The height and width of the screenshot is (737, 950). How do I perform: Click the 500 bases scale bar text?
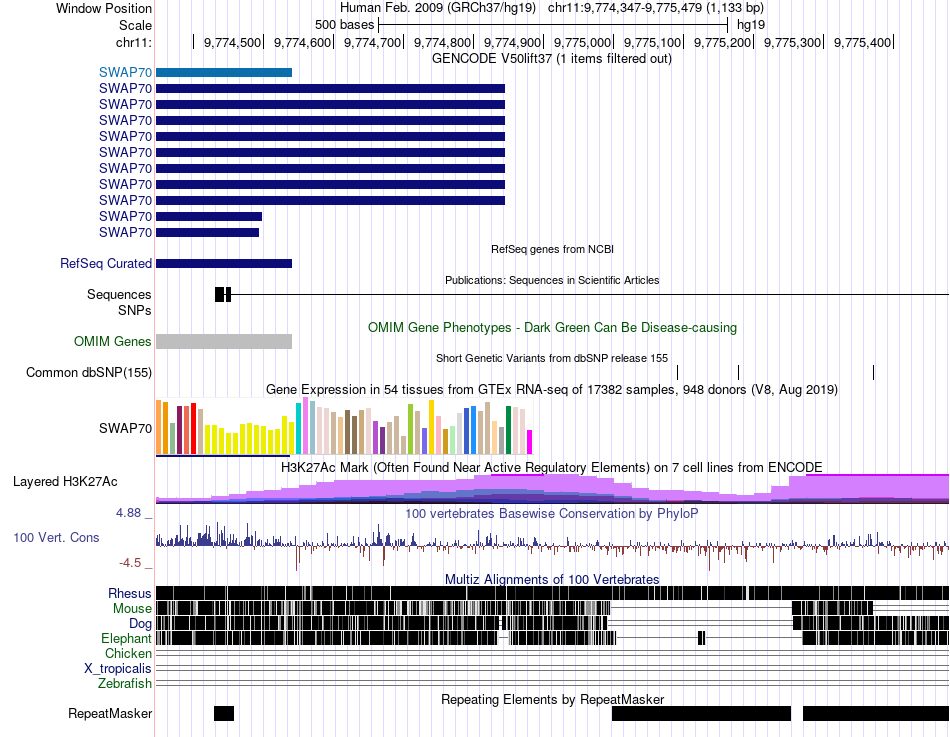click(344, 25)
